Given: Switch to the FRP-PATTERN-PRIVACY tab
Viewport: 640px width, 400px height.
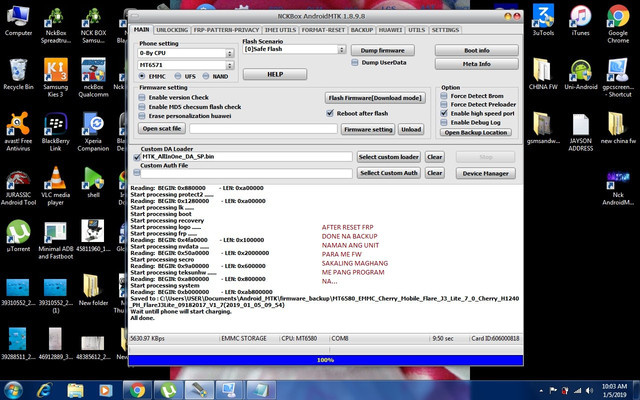Looking at the screenshot, I should click(226, 30).
